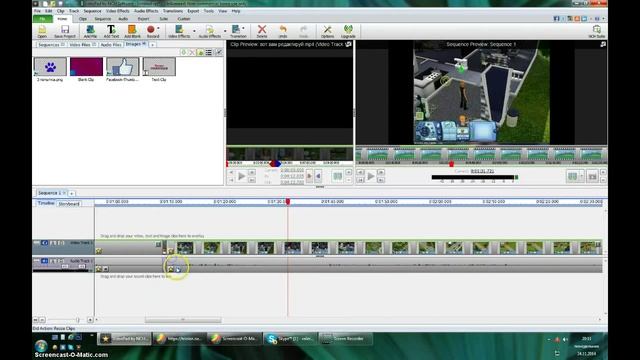This screenshot has height=360, width=640.
Task: Click the effects star on the audio clip
Action: click(x=171, y=269)
